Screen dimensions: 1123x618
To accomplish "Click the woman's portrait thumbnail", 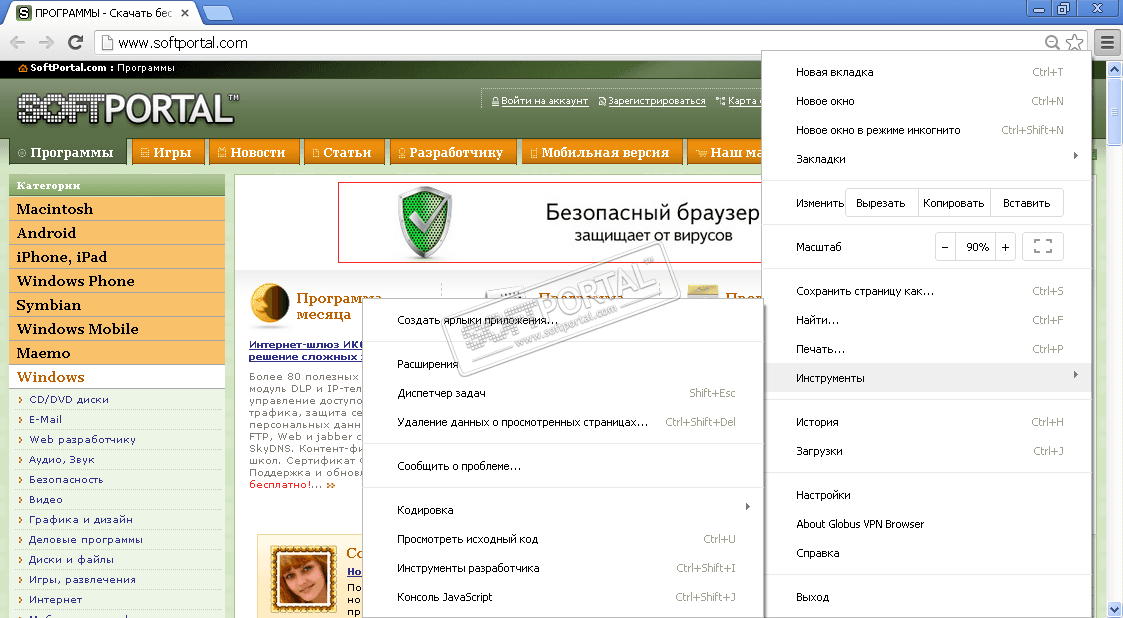I will point(304,577).
